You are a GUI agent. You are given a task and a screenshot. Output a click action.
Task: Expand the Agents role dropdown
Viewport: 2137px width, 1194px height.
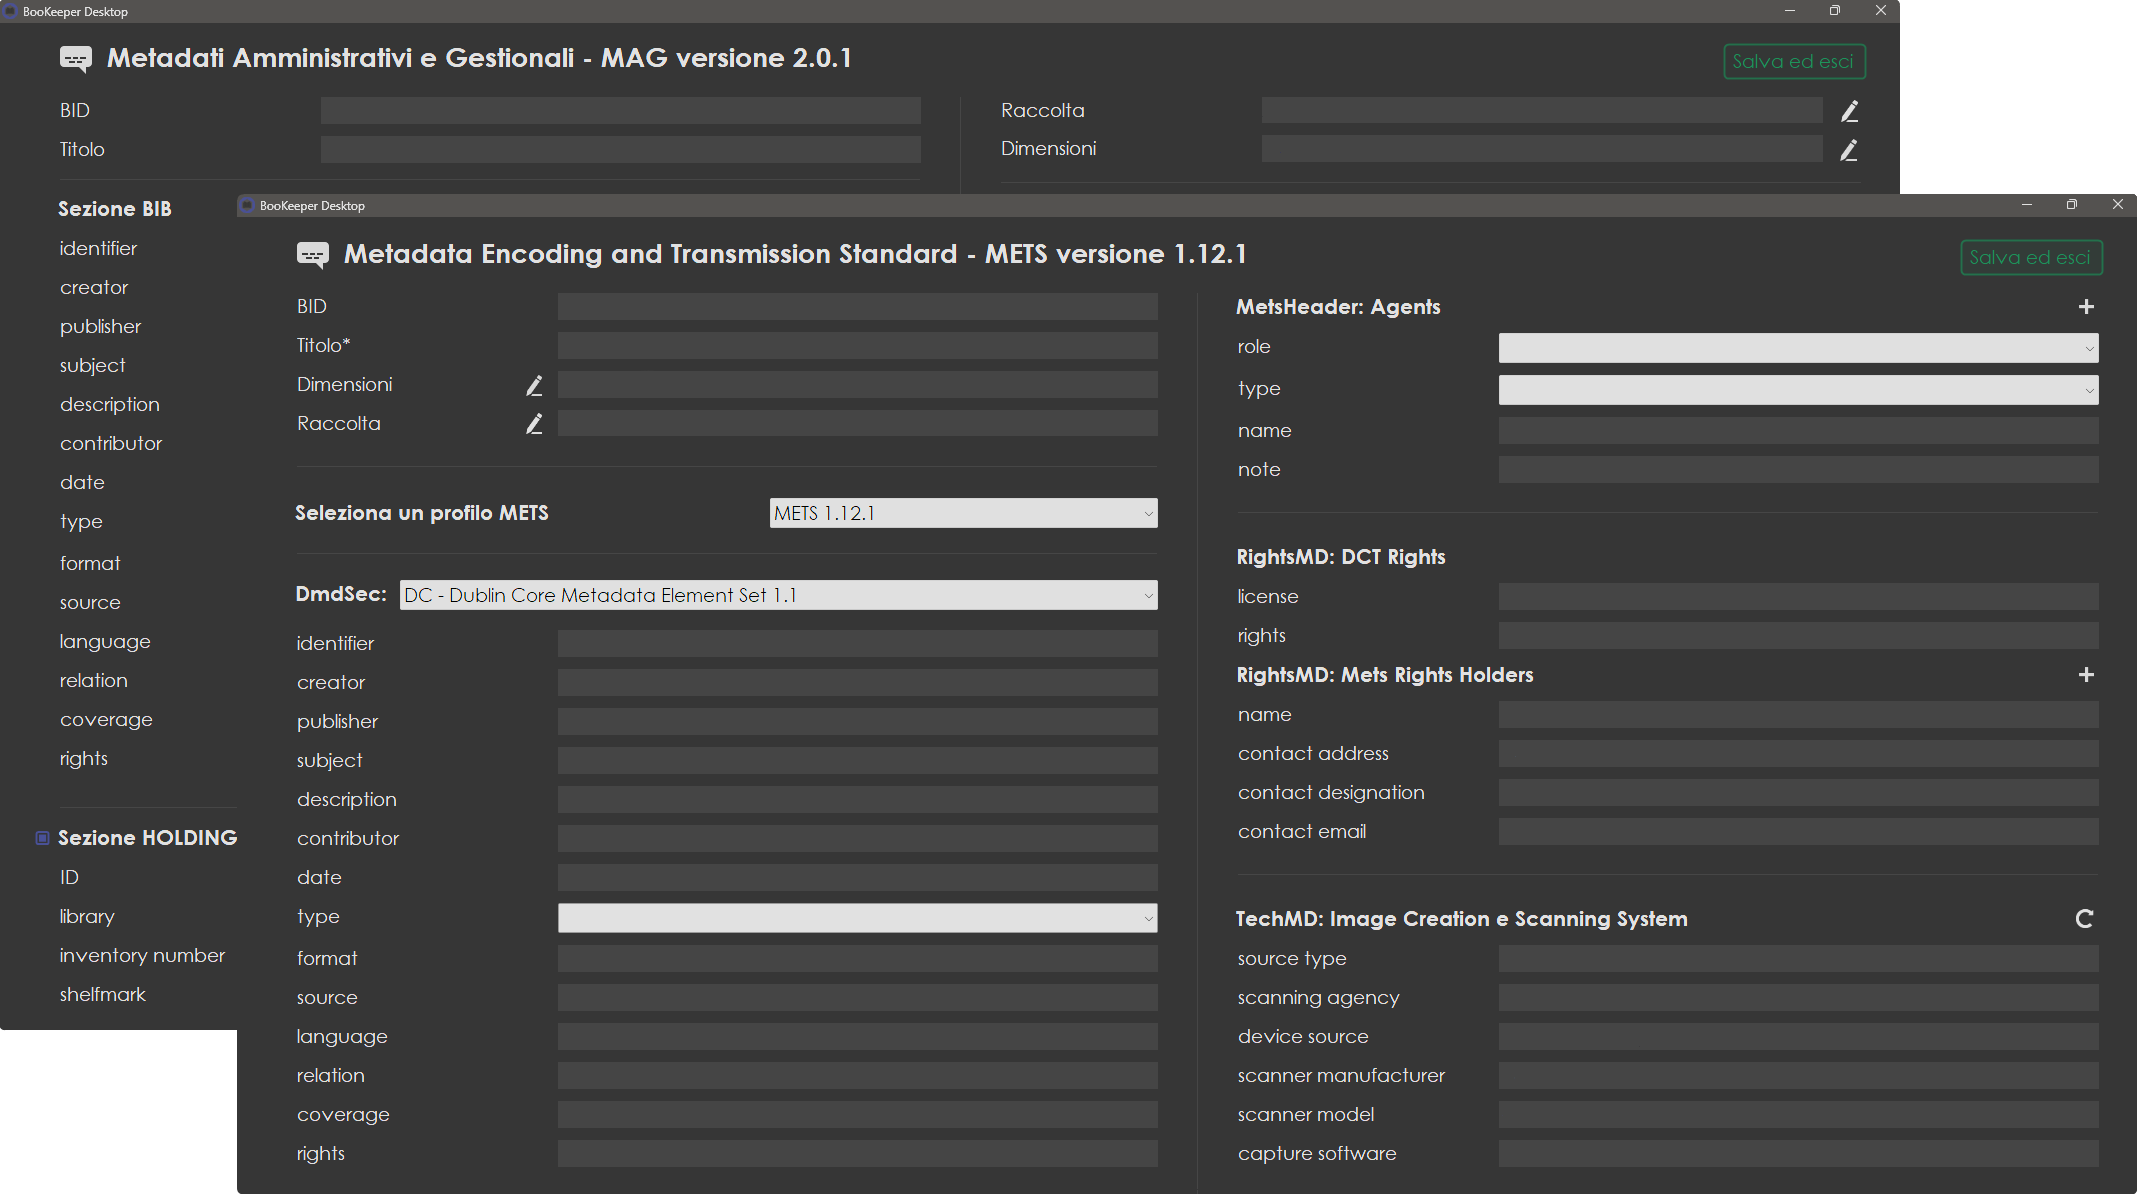point(1798,348)
